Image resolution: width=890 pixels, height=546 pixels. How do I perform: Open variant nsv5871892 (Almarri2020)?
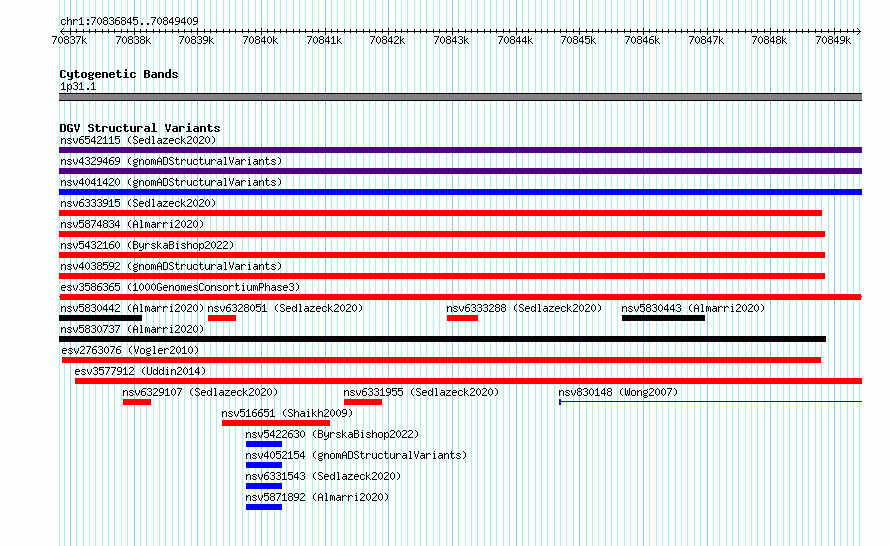pos(317,497)
